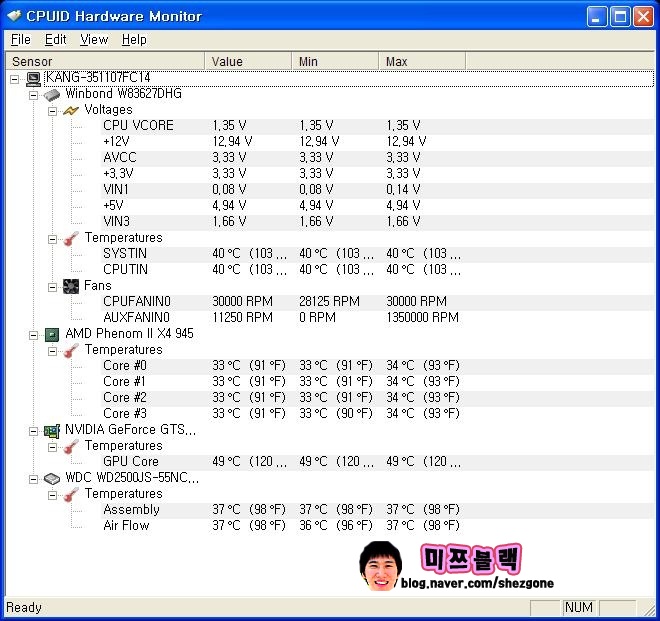
Task: Click the 1350000 RPM max value
Action: pyautogui.click(x=422, y=318)
